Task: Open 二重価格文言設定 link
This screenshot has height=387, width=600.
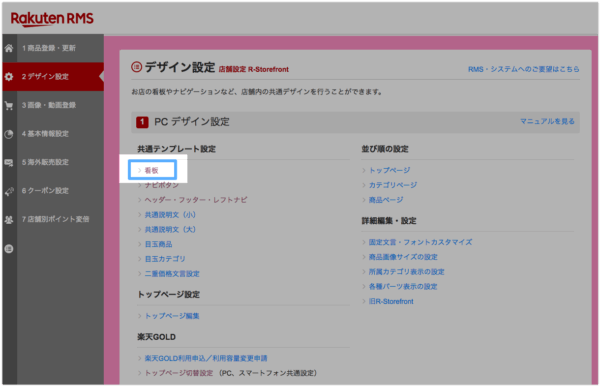Action: (x=172, y=274)
